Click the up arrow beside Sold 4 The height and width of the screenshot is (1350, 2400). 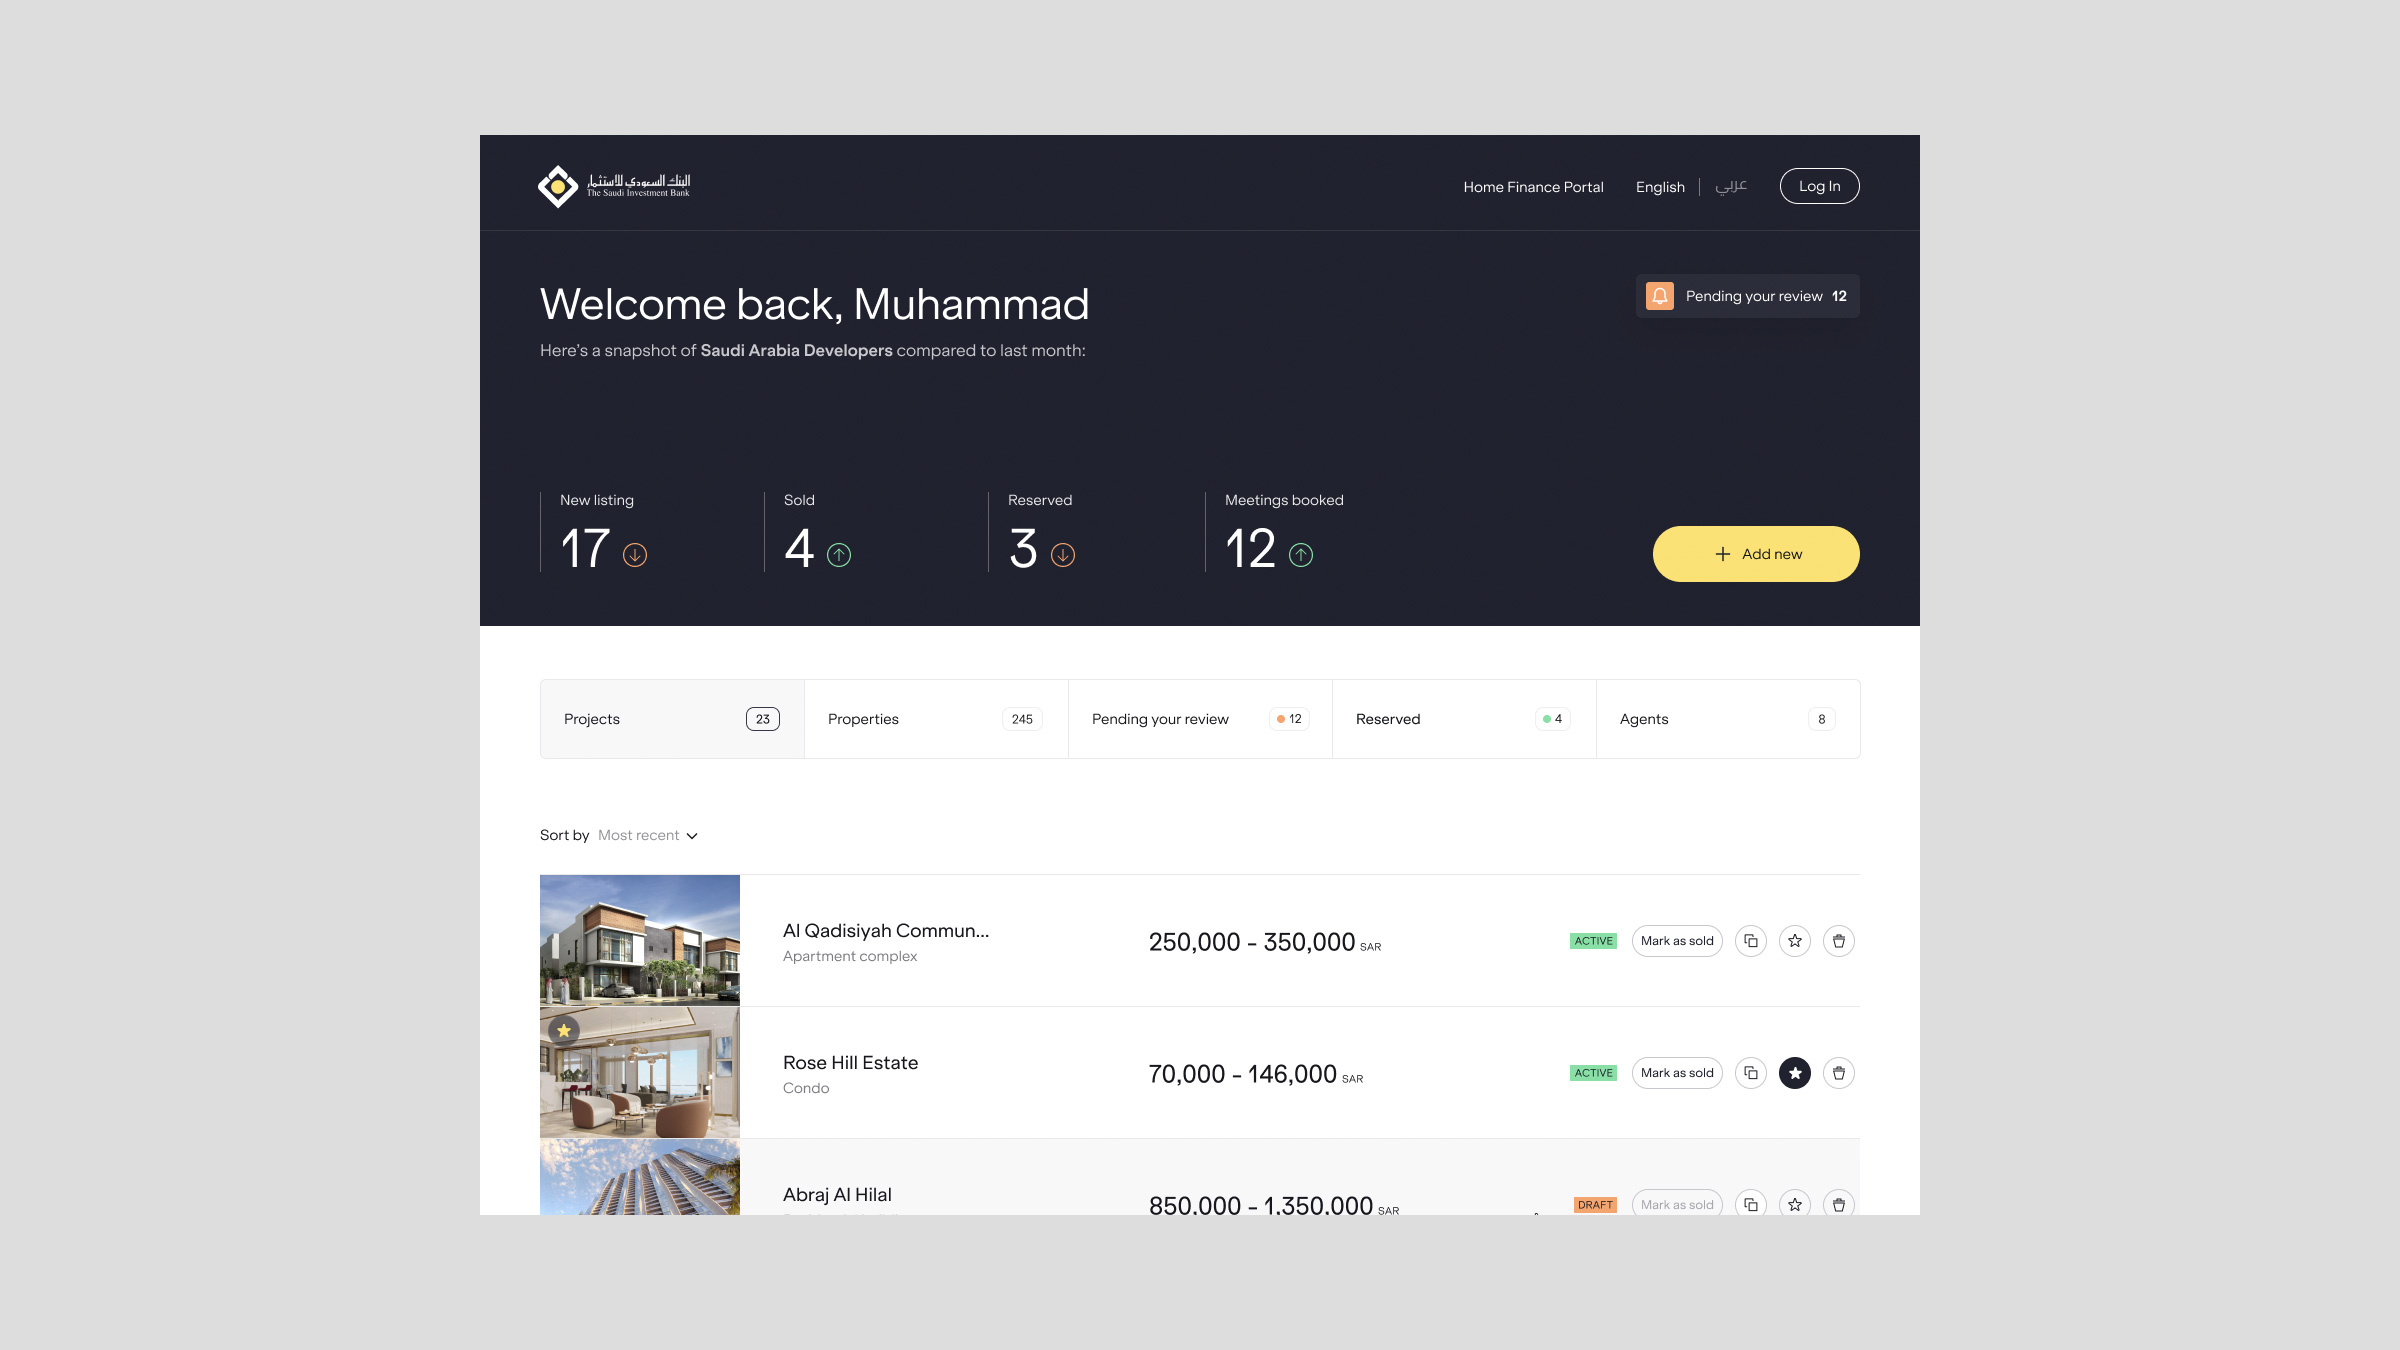pyautogui.click(x=839, y=555)
